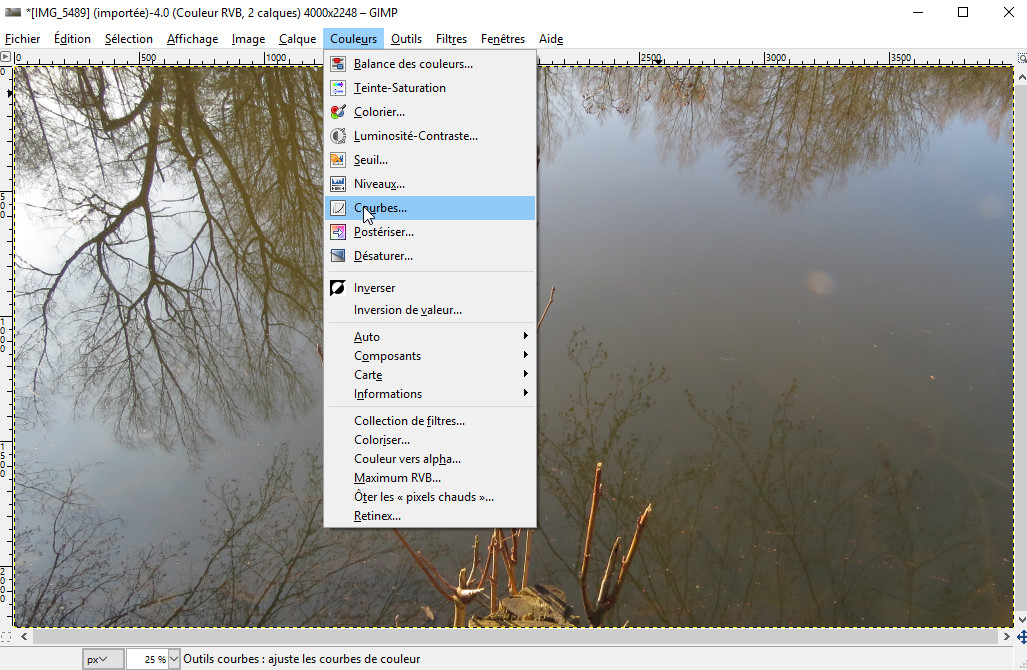Open the px unit dropdown
The width and height of the screenshot is (1027, 670).
103,660
